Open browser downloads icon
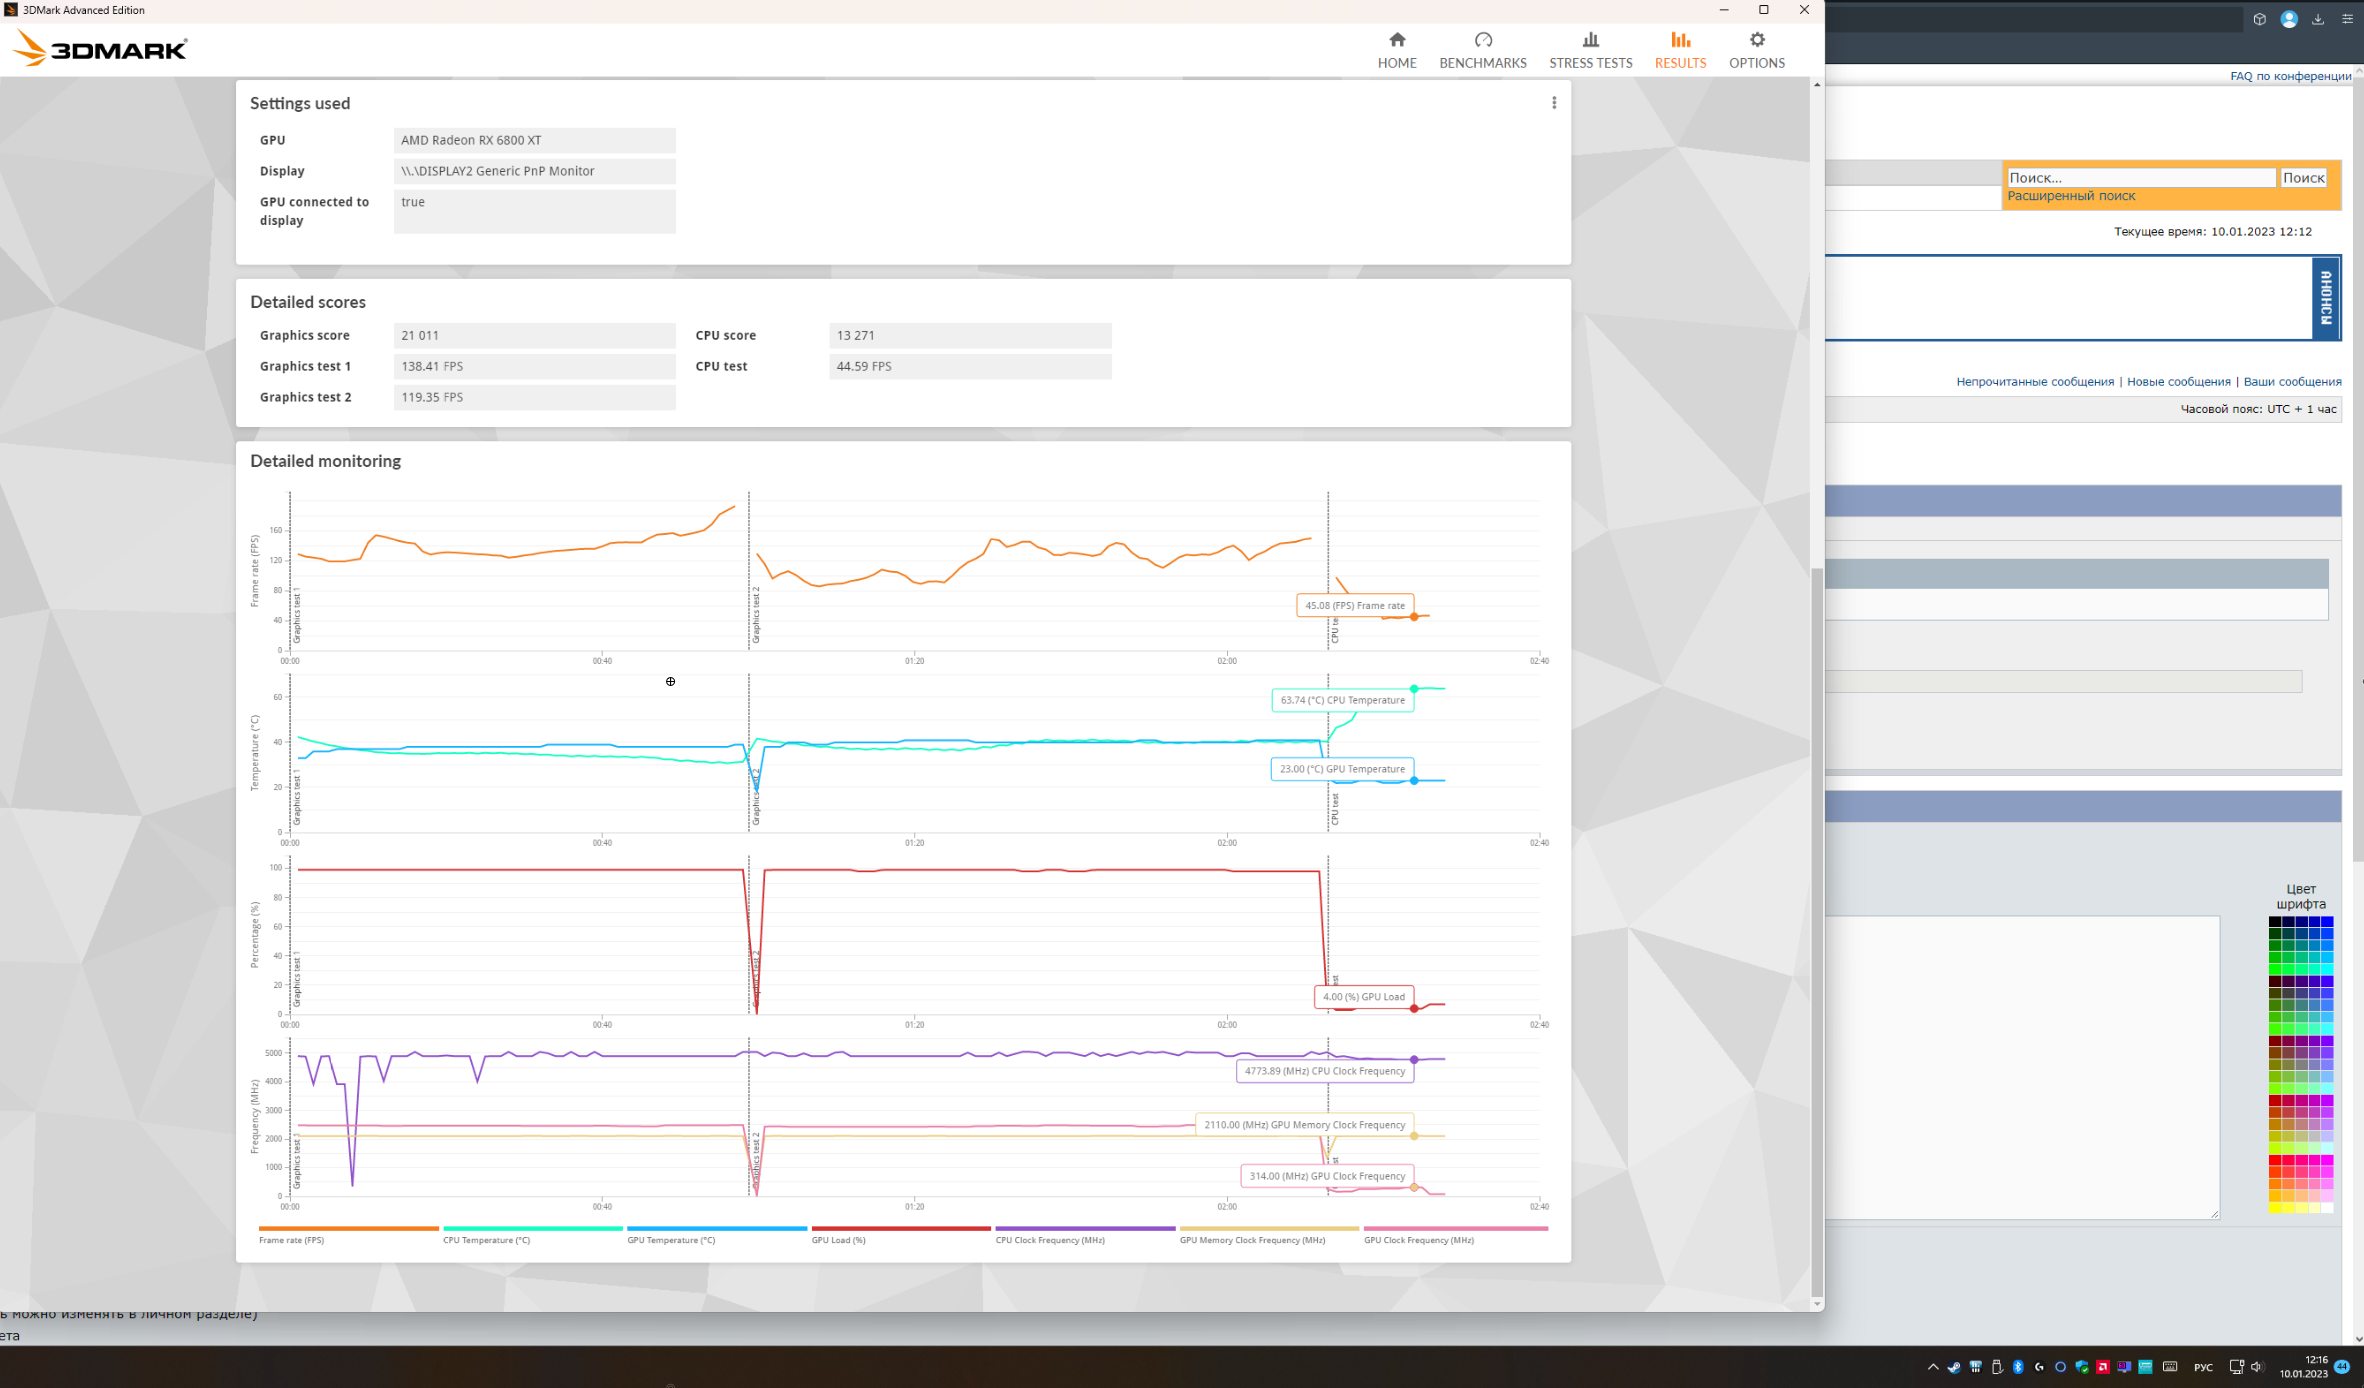 pos(2318,19)
